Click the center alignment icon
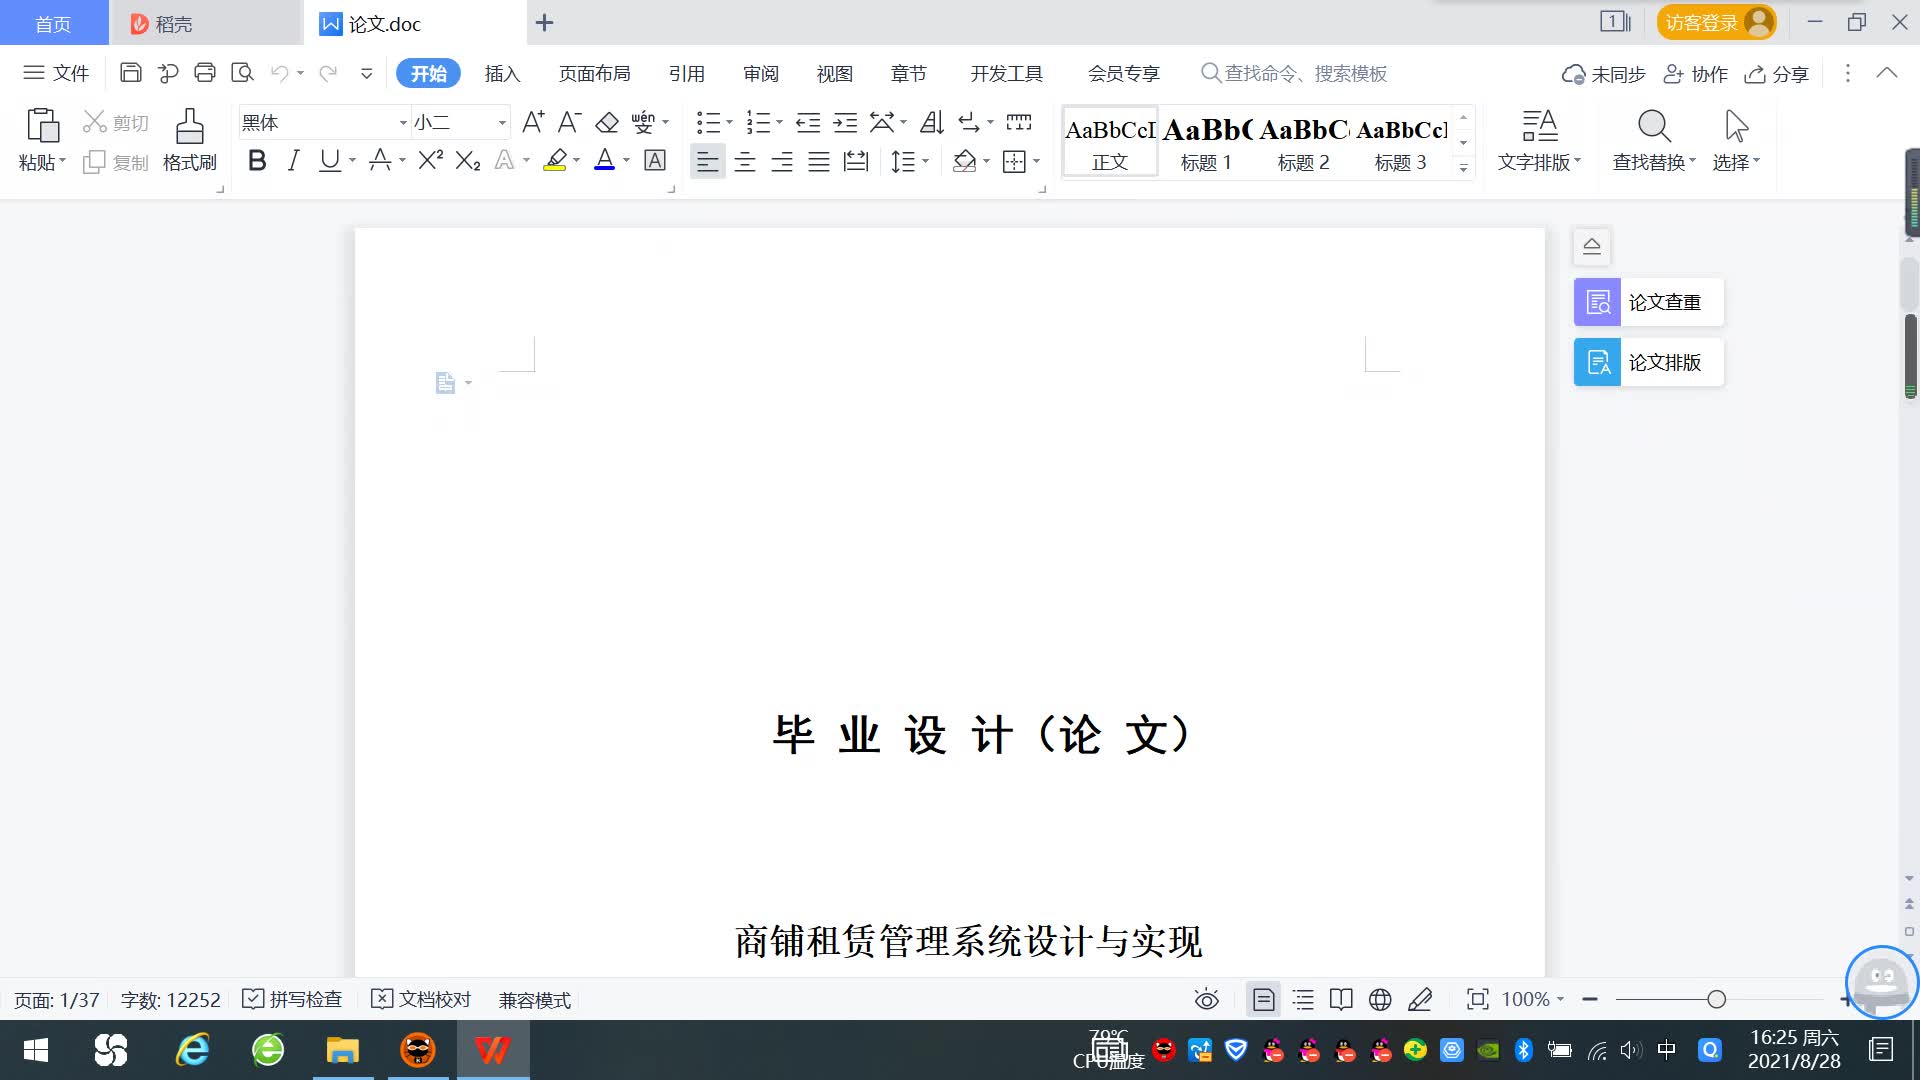This screenshot has width=1920, height=1080. pos(744,162)
